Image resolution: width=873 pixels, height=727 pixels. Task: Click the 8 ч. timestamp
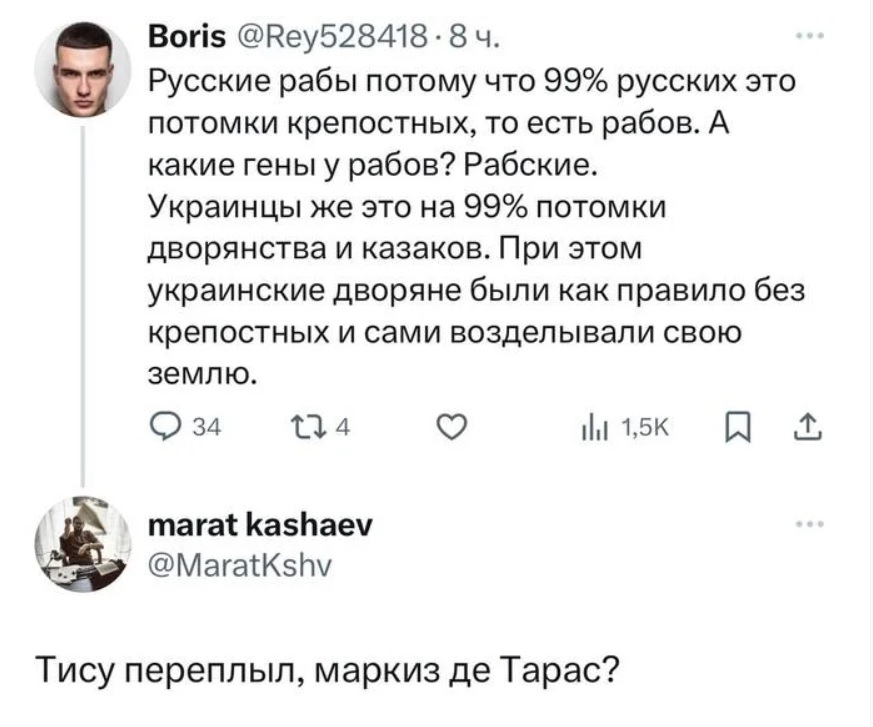click(473, 38)
